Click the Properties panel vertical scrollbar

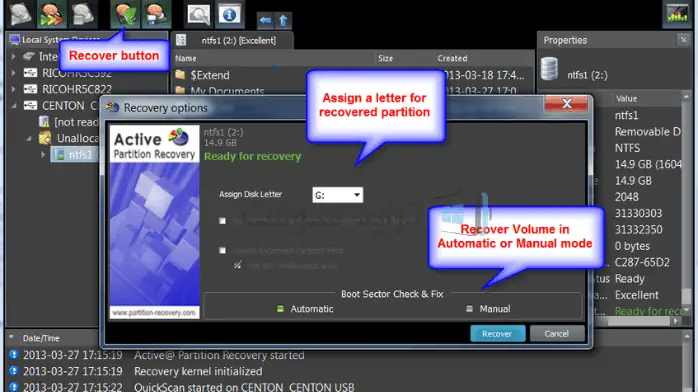[x=687, y=203]
